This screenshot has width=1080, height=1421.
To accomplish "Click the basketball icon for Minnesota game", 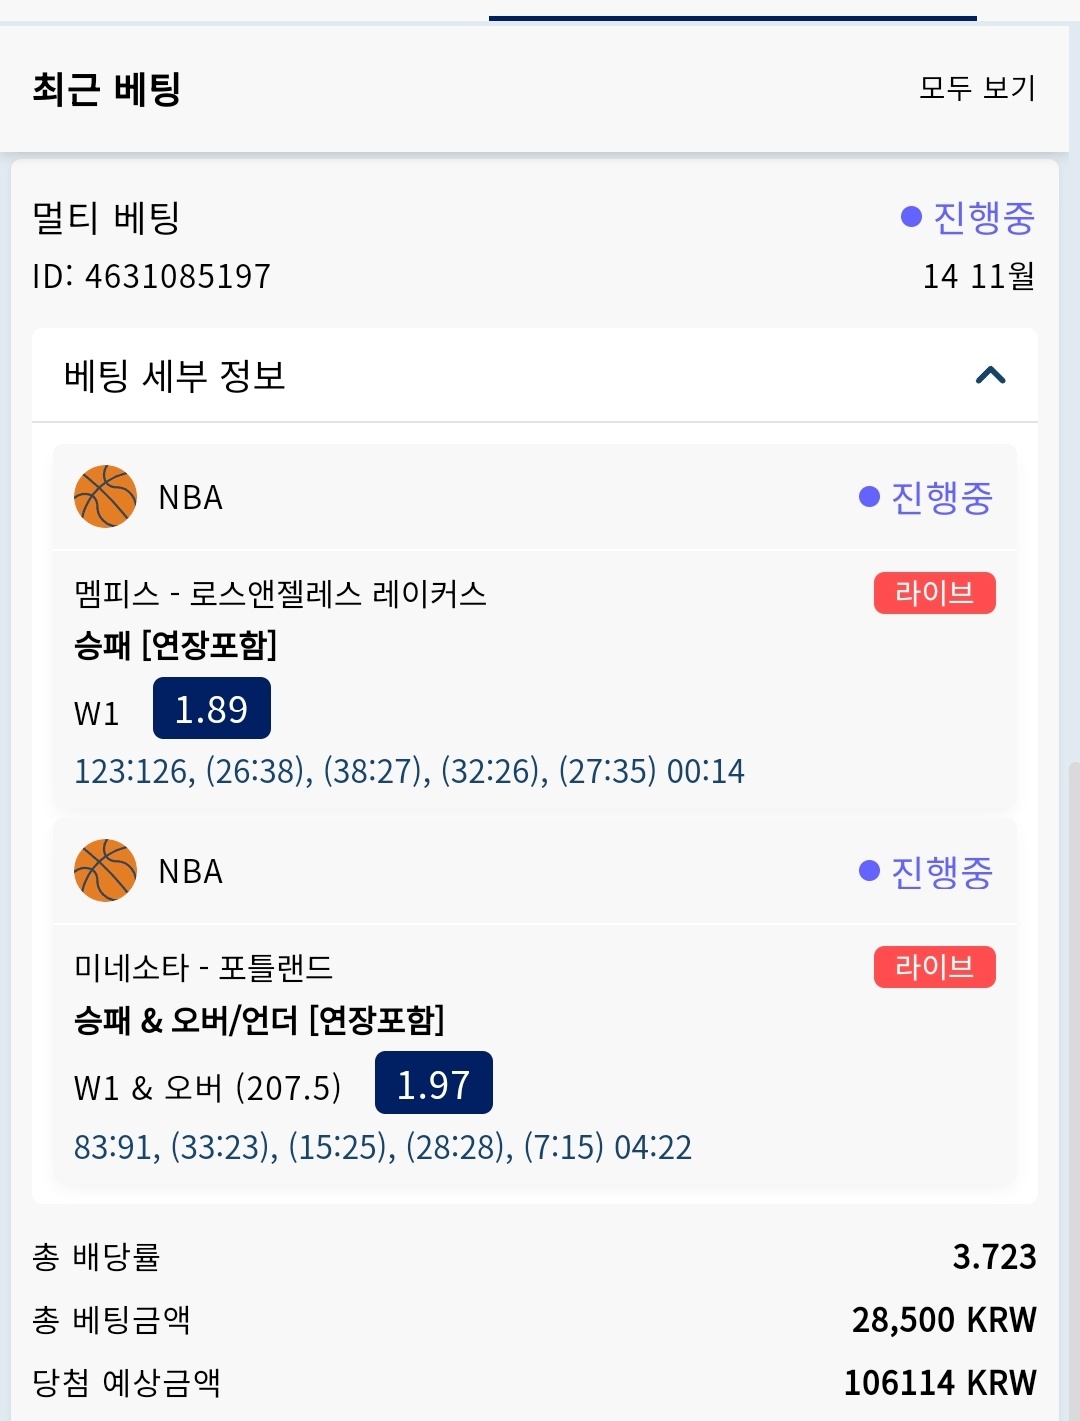I will (105, 870).
